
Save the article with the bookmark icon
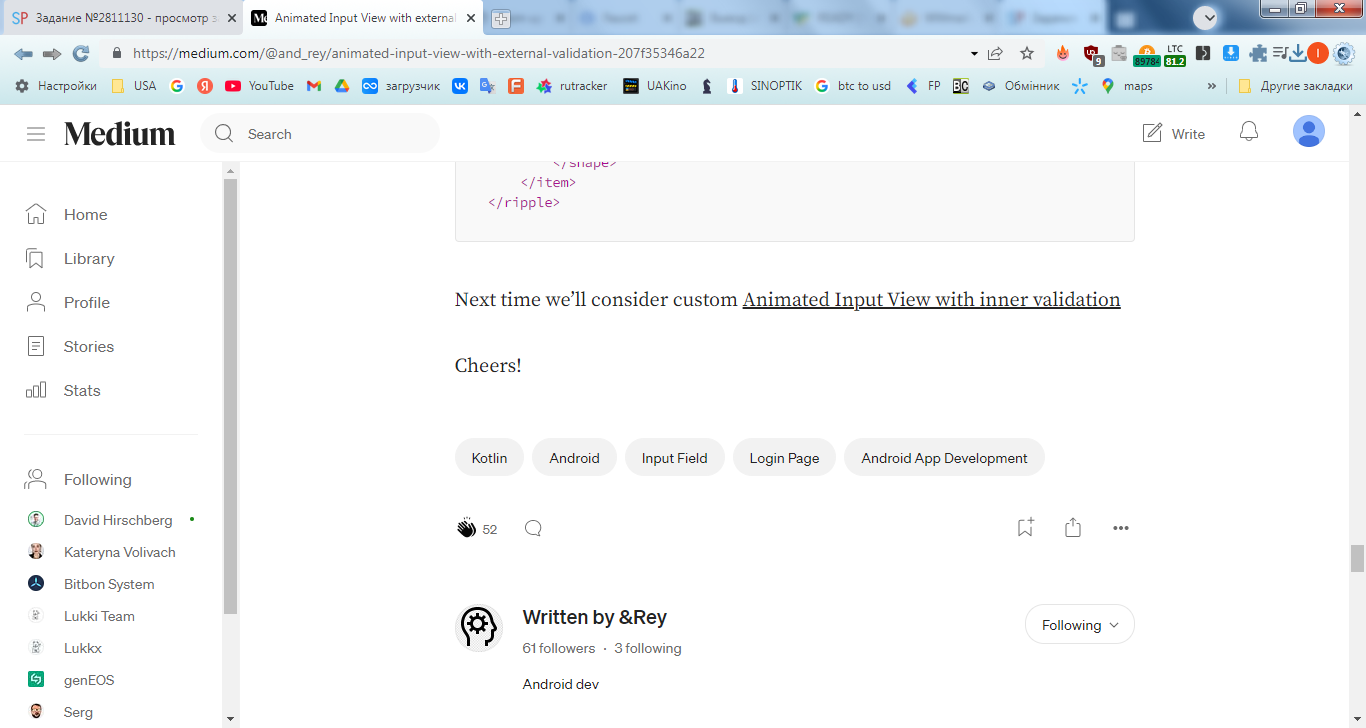pyautogui.click(x=1025, y=527)
